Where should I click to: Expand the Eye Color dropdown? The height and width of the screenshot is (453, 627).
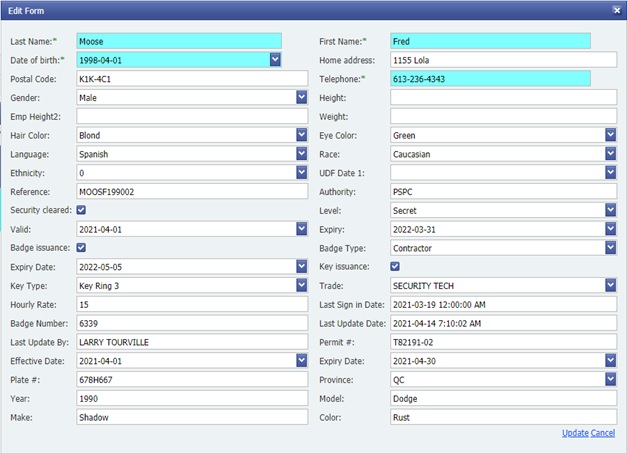(610, 135)
